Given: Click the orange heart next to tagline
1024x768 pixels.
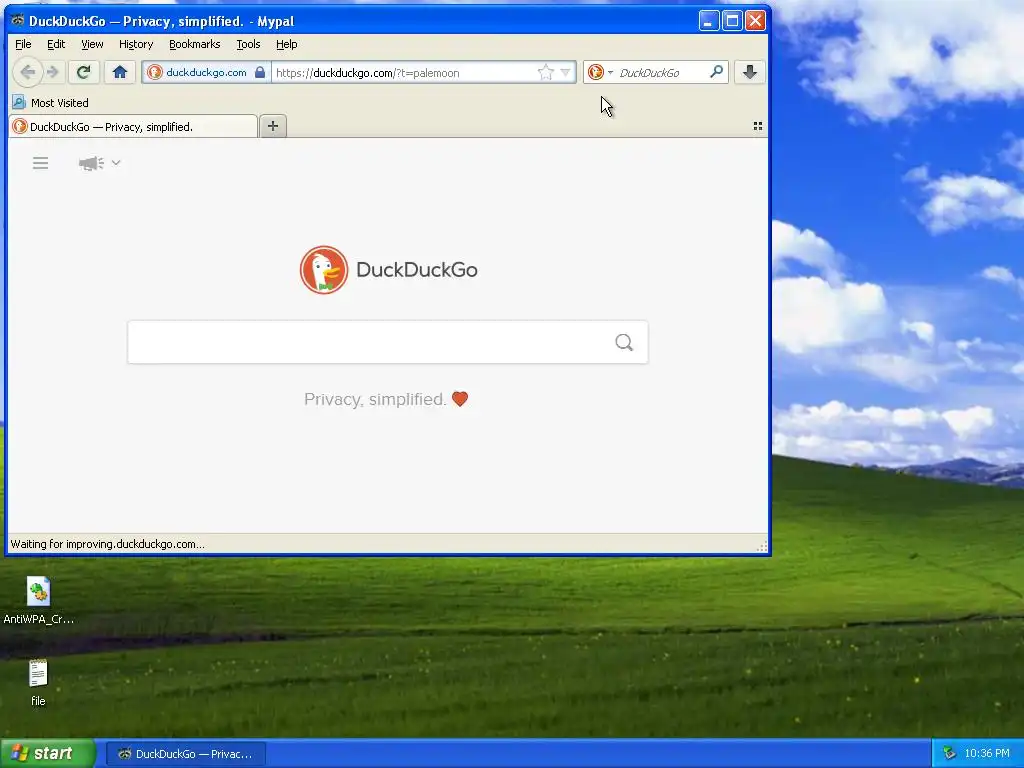Looking at the screenshot, I should (x=460, y=398).
